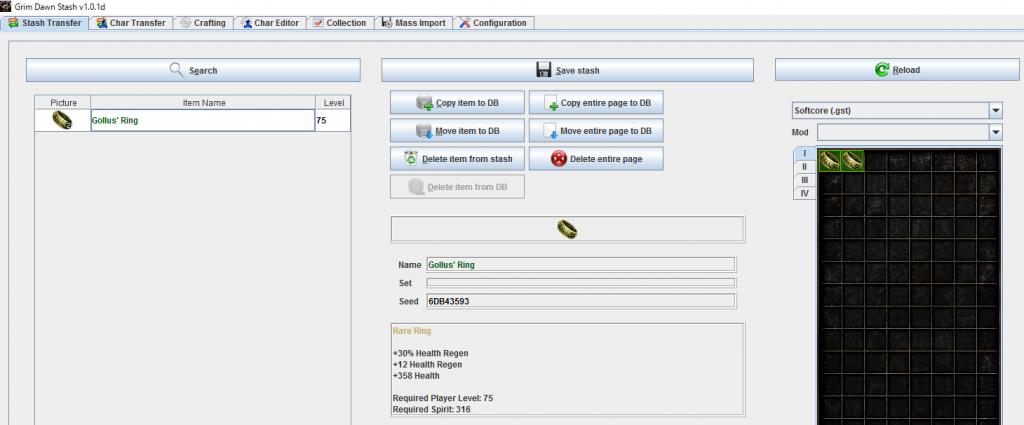Viewport: 1024px width, 425px height.
Task: Click the Char Transfer tab icon
Action: click(x=101, y=23)
